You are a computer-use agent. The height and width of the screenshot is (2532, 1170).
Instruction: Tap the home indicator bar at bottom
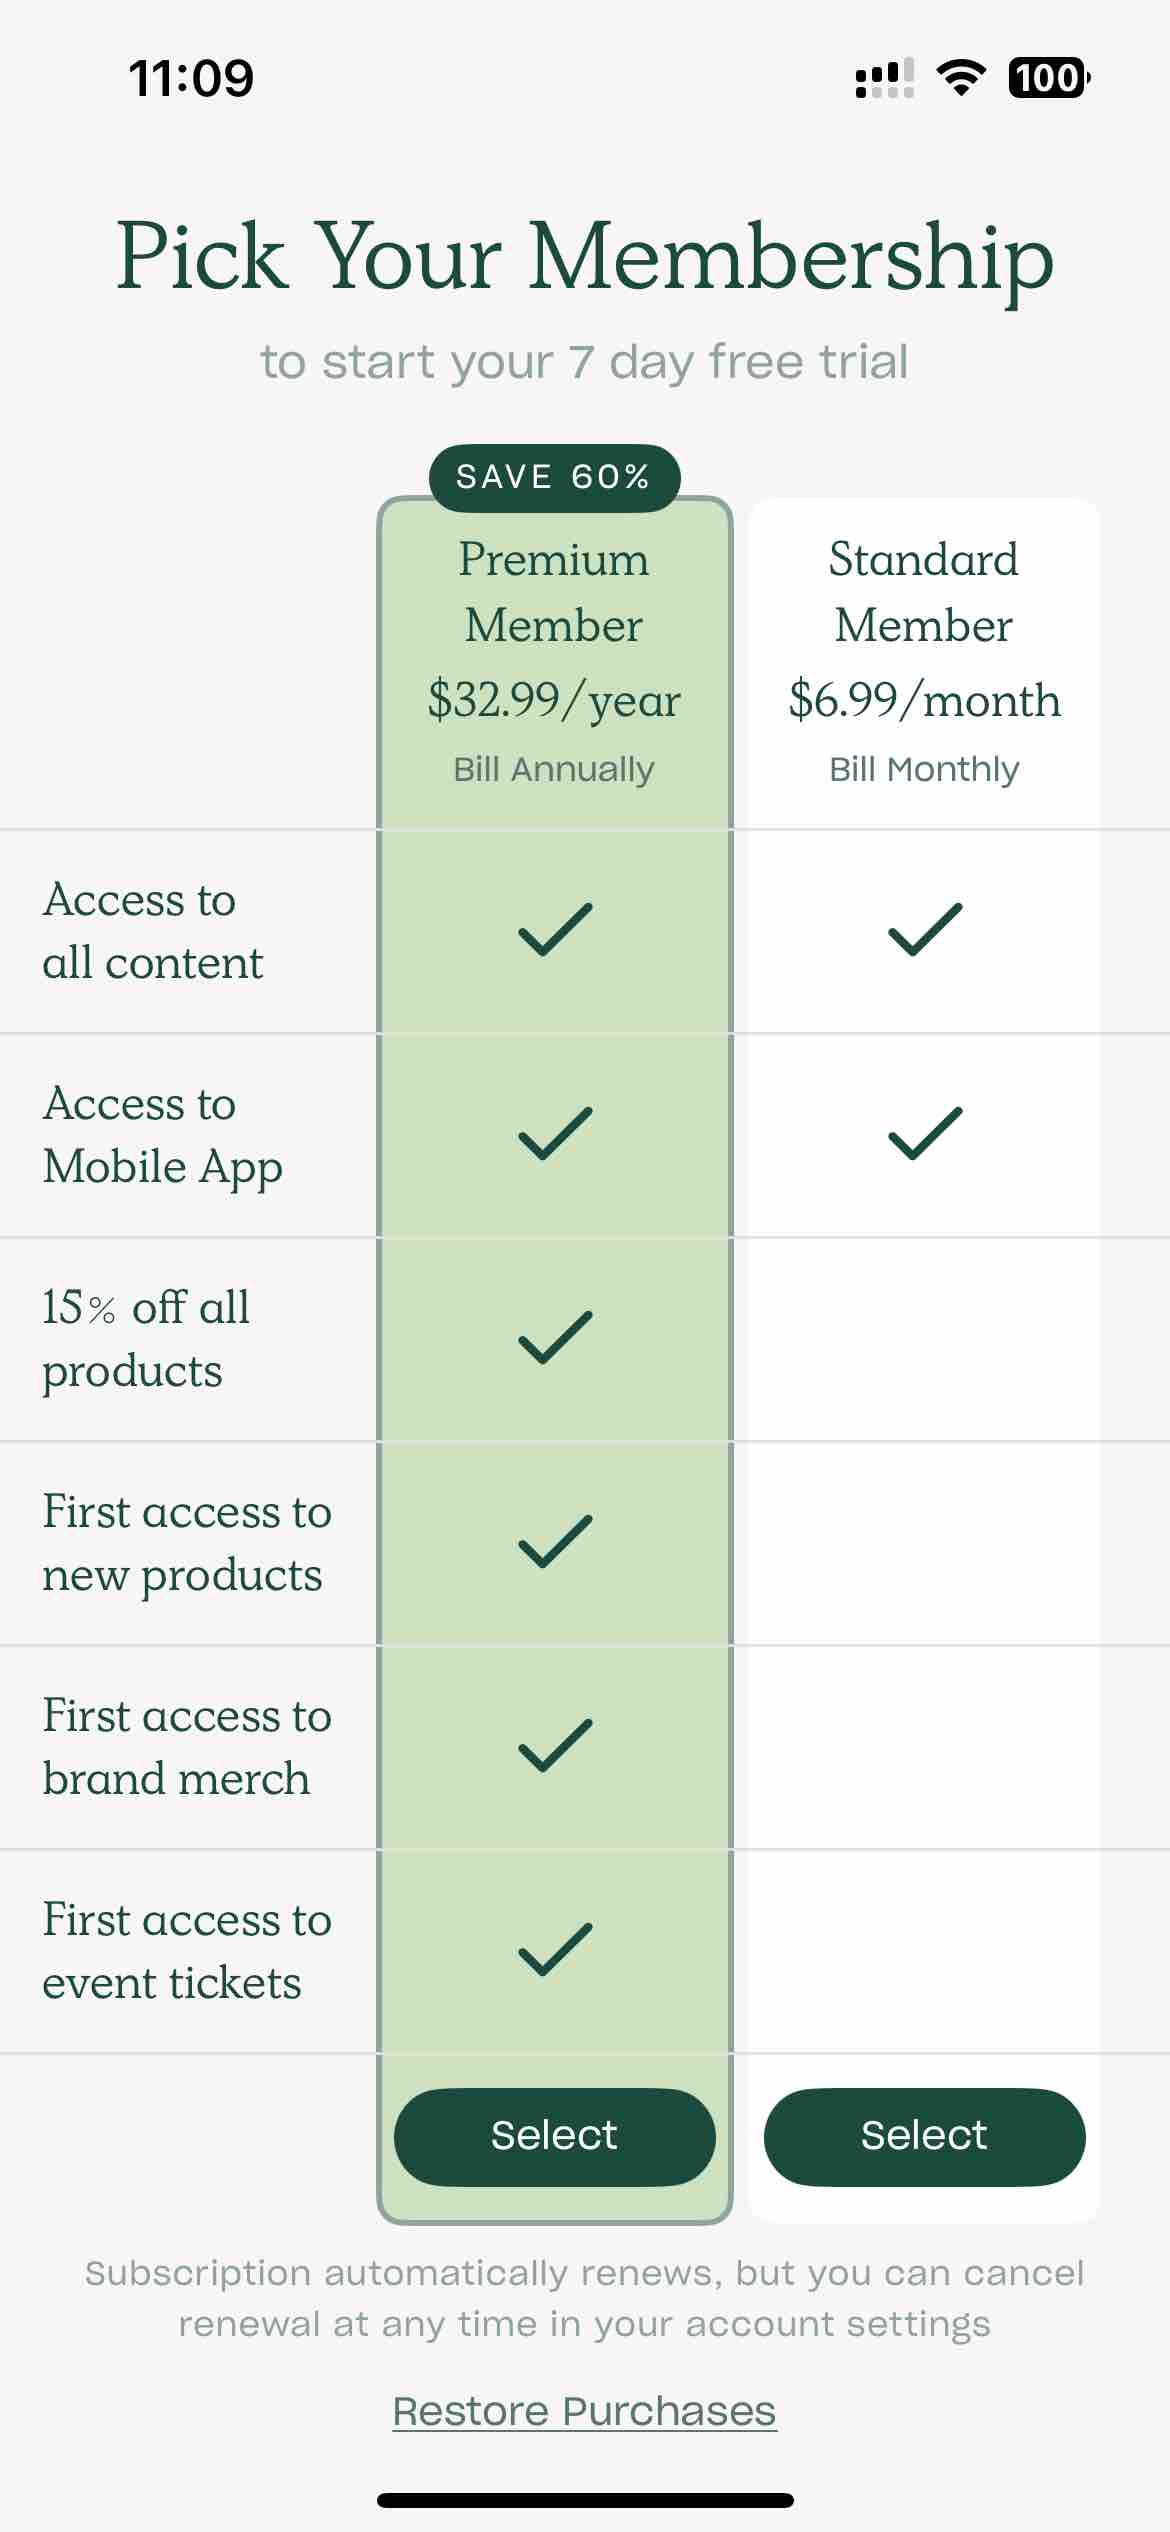(x=585, y=2500)
